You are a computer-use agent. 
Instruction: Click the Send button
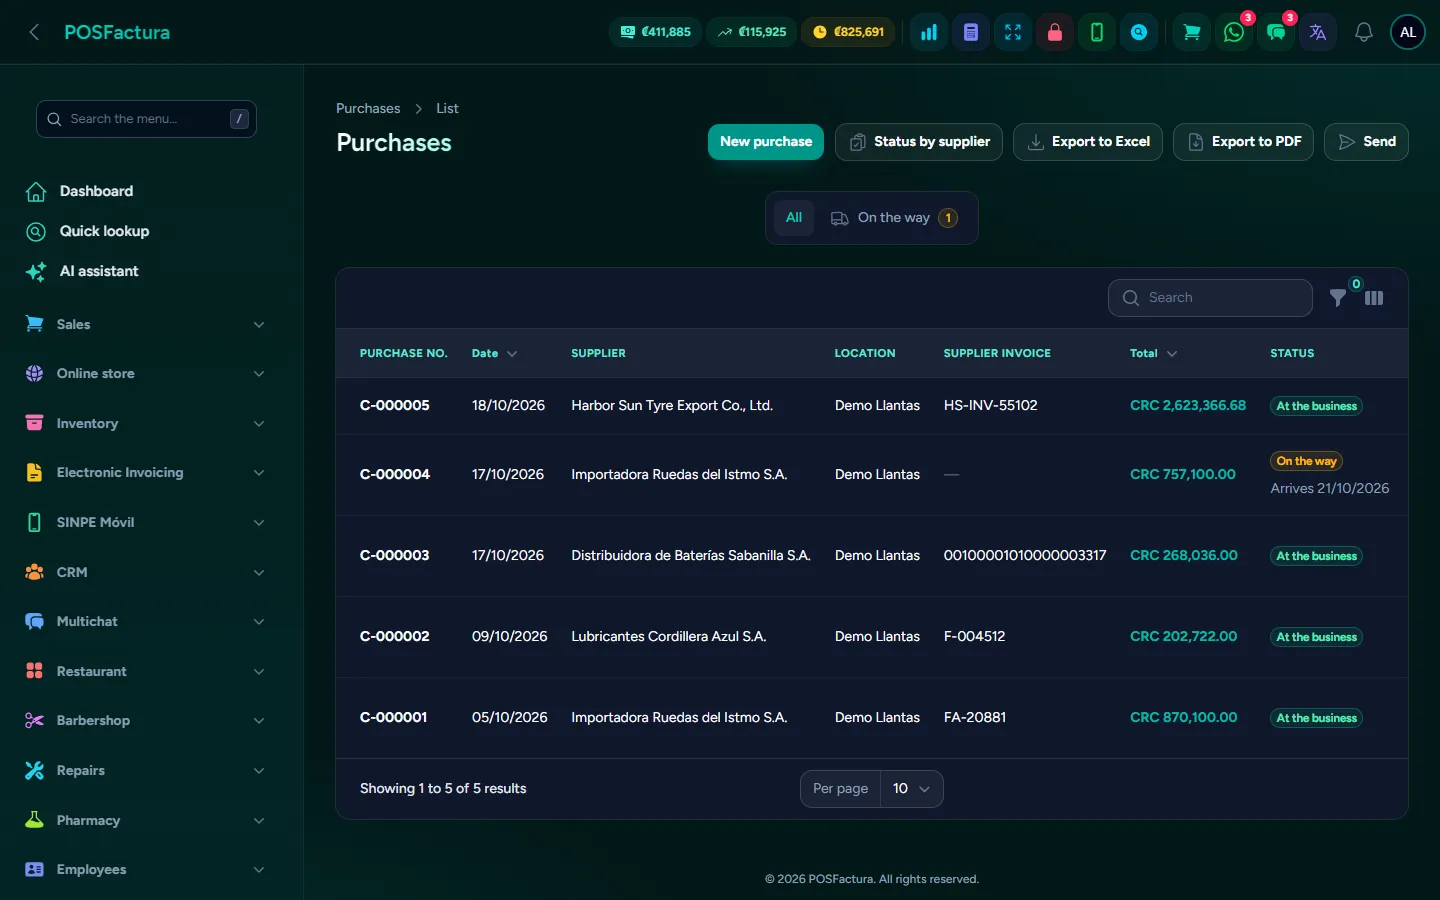point(1366,142)
